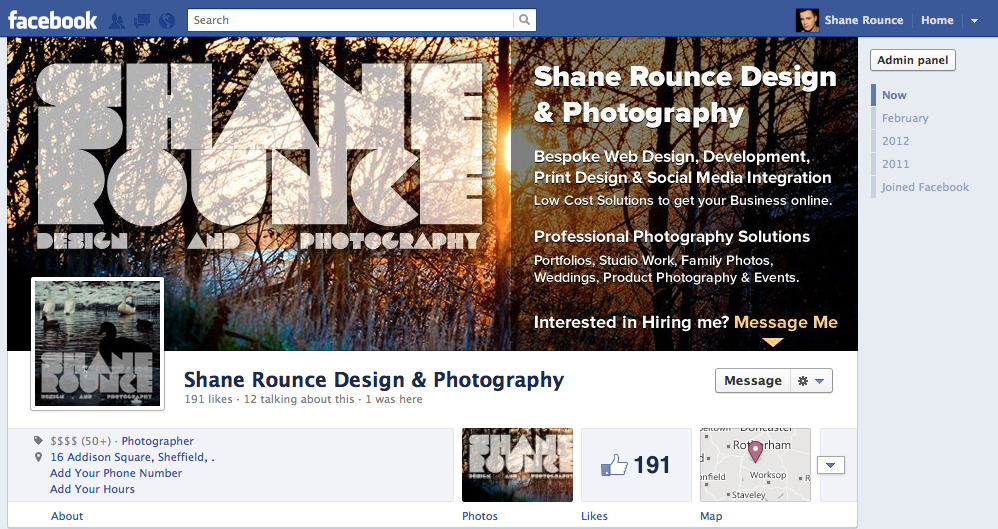The image size is (998, 529).
Task: Select 2011 in the timeline navigation
Action: (x=896, y=164)
